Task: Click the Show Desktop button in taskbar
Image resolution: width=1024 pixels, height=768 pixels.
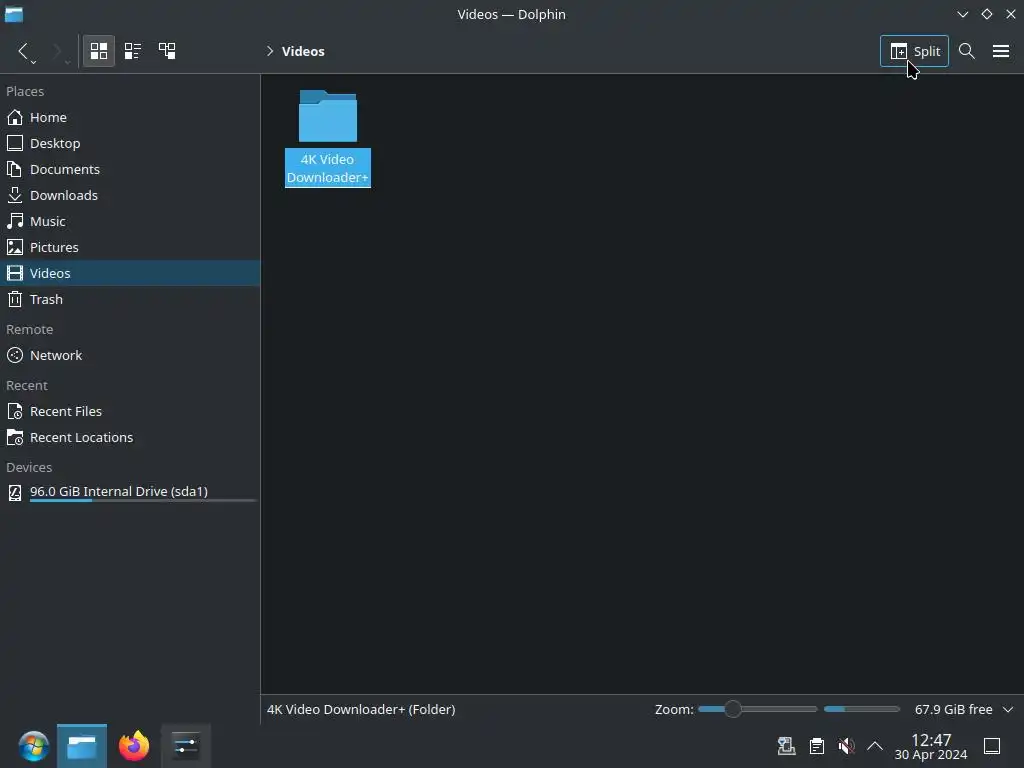Action: coord(992,746)
